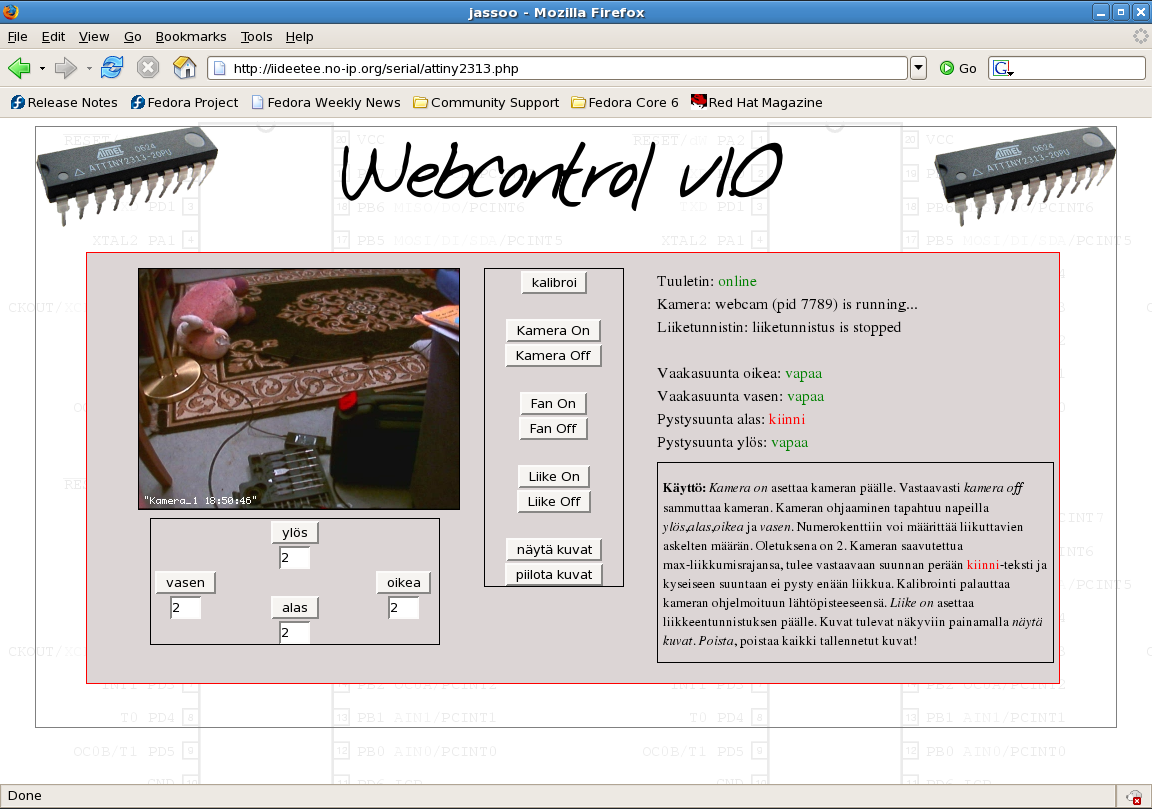Click the step count field under vasen
Image resolution: width=1152 pixels, height=809 pixels.
point(185,608)
